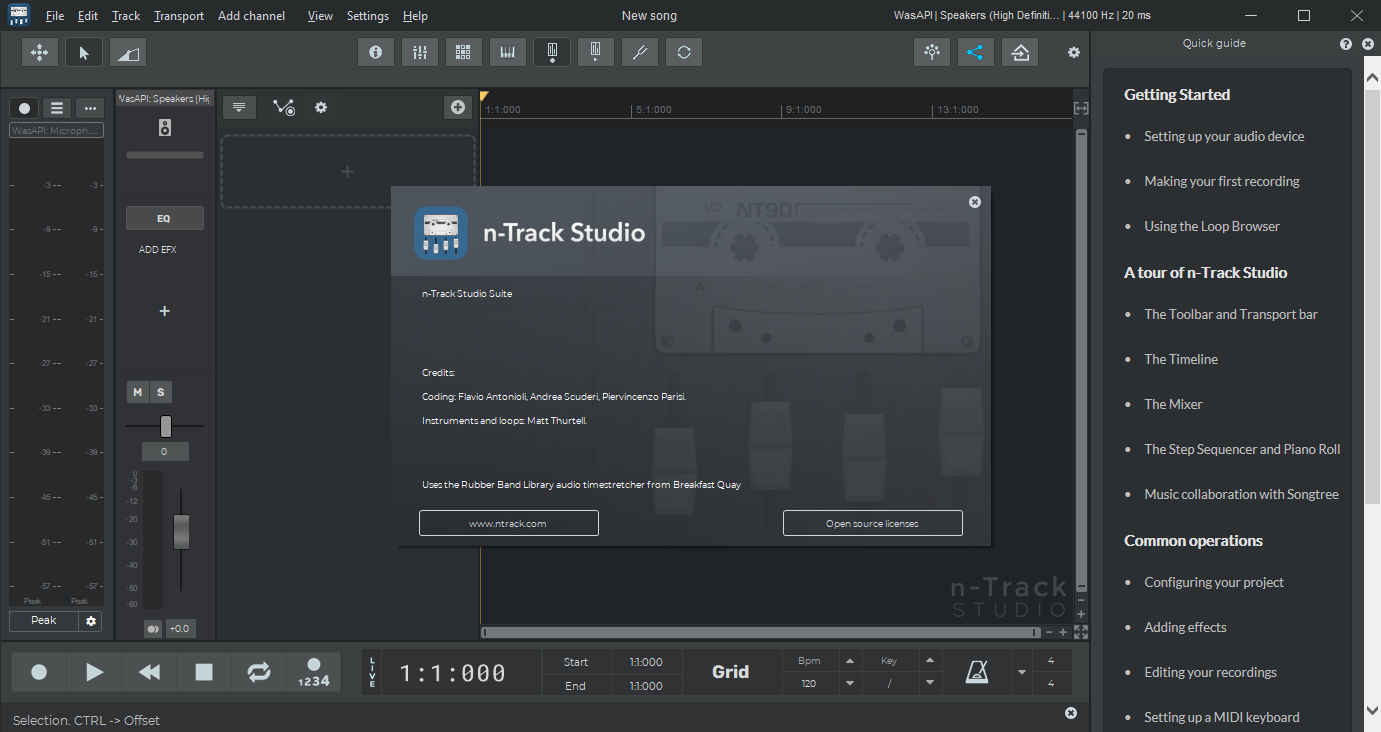Solo the channel with S button
Viewport: 1381px width, 732px height.
click(x=160, y=392)
